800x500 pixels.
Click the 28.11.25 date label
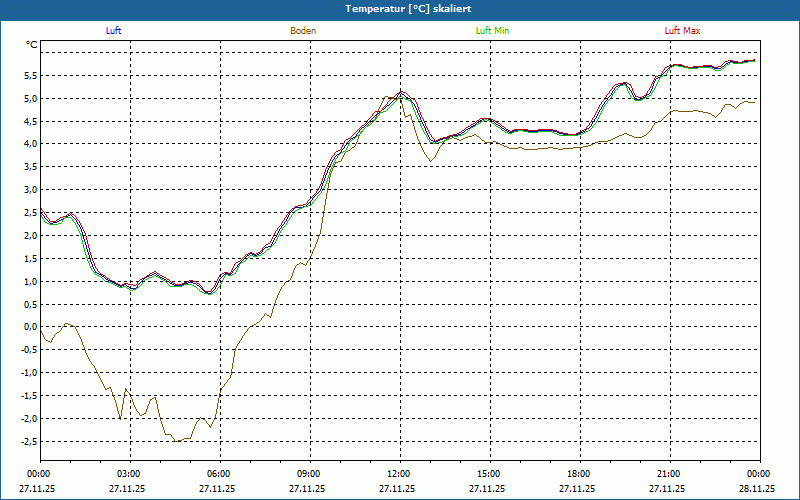pos(757,488)
